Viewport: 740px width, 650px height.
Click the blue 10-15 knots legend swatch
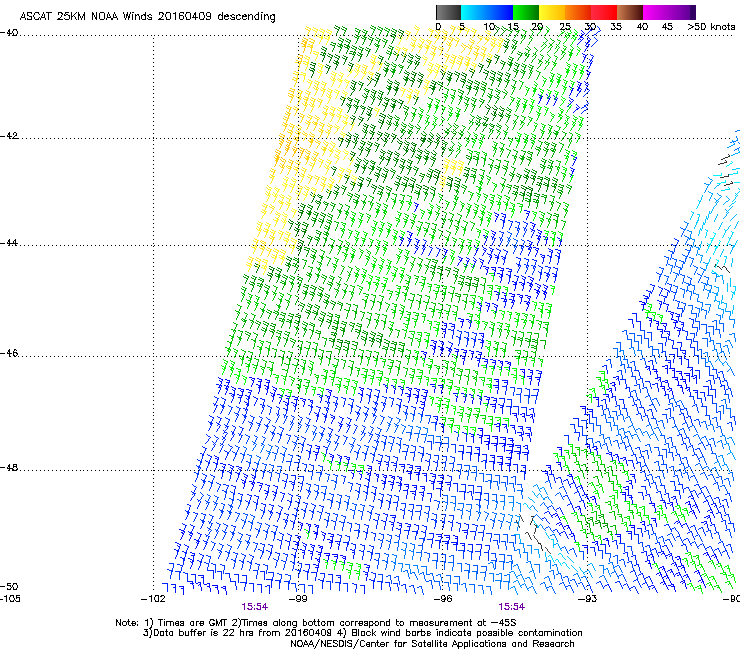point(500,12)
